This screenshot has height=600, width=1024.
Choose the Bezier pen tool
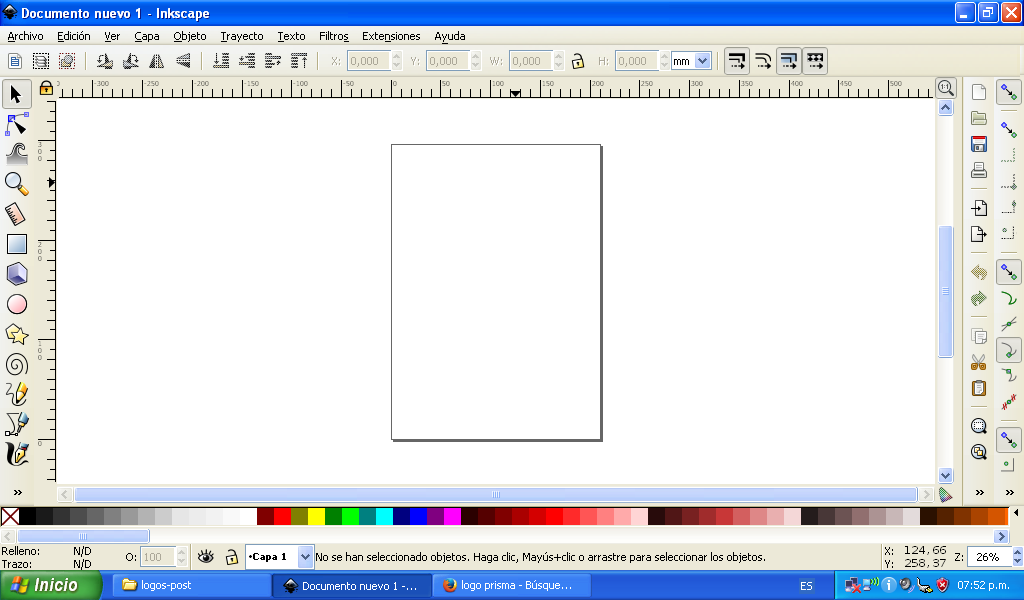[x=16, y=424]
